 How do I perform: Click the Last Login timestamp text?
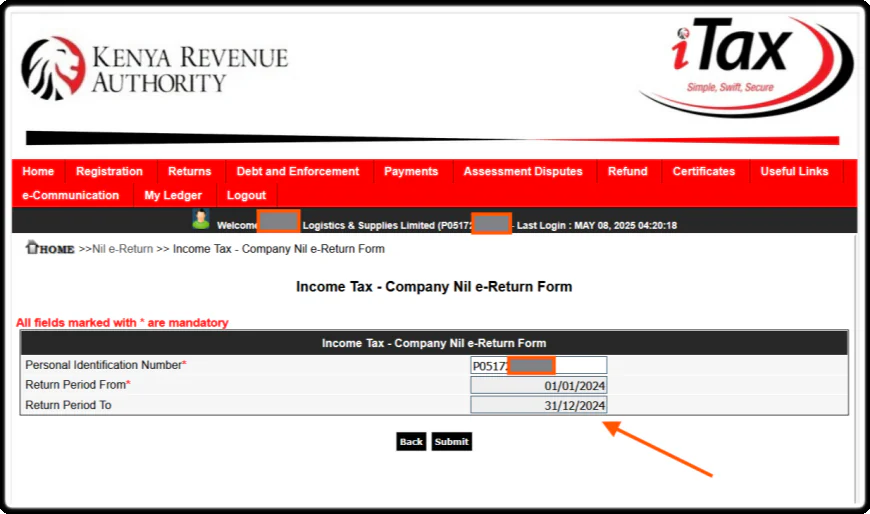[596, 225]
